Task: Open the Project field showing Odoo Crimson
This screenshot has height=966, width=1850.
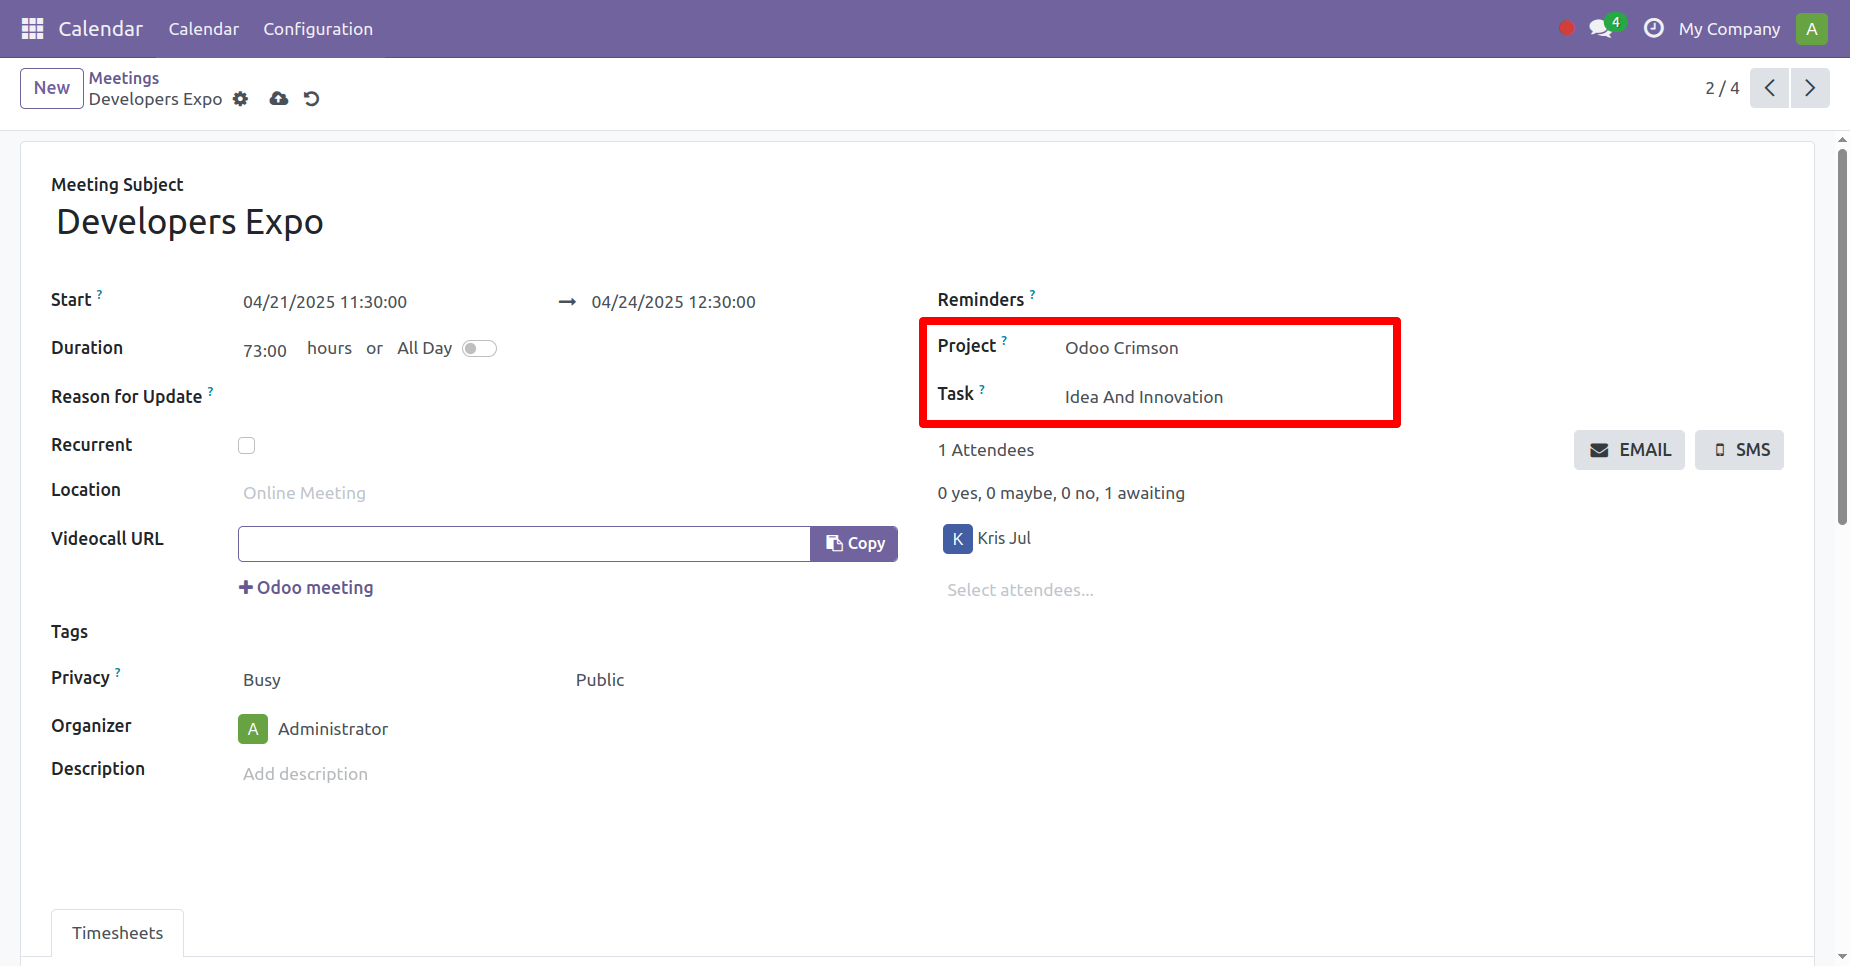Action: (1121, 348)
